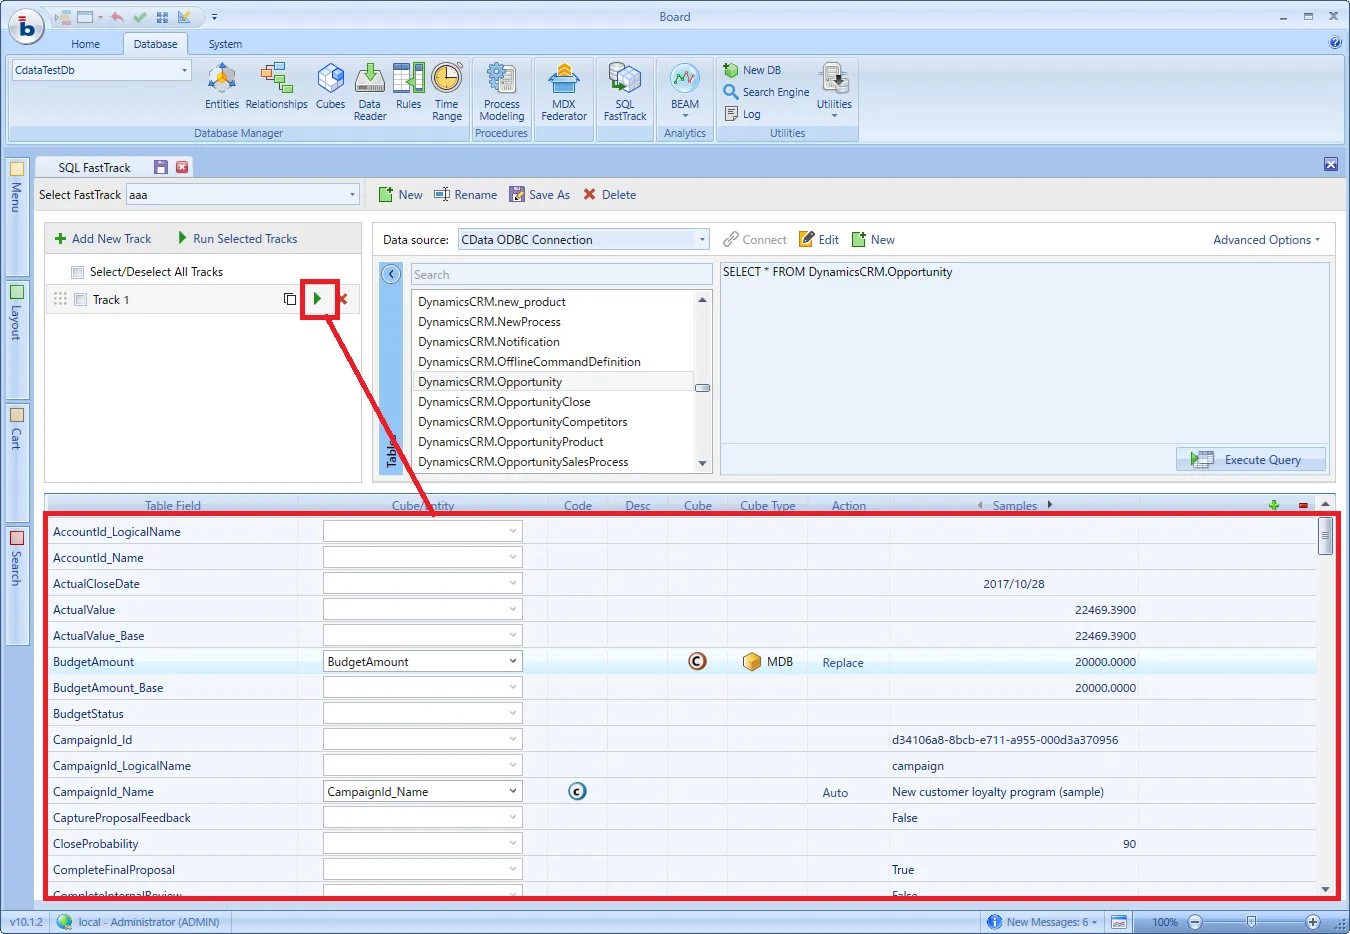Viewport: 1350px width, 934px height.
Task: Click the Cubes icon in ribbon
Action: coord(330,79)
